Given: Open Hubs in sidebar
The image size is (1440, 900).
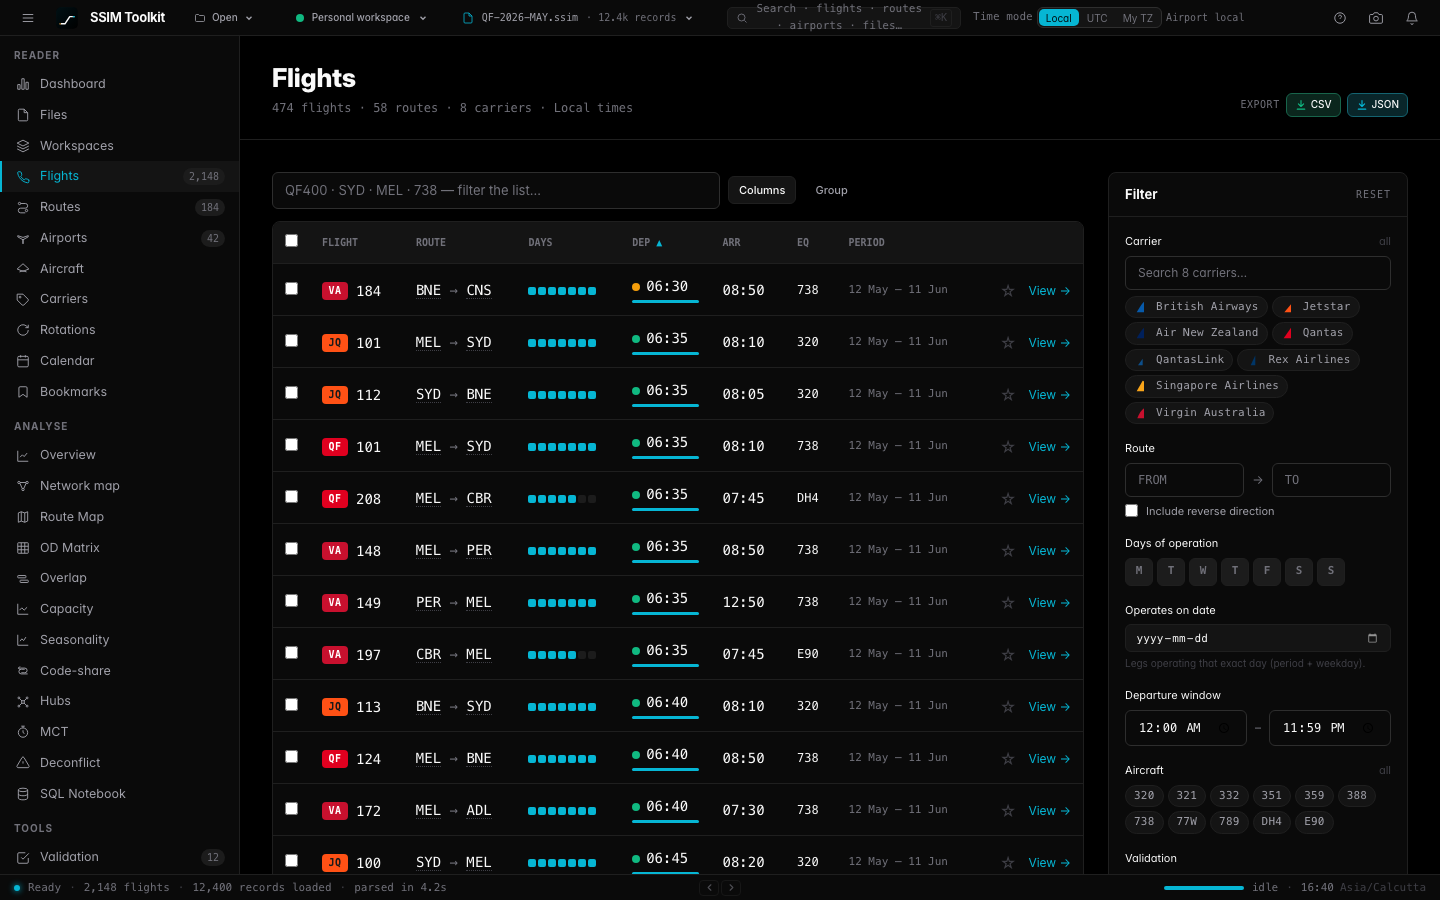Looking at the screenshot, I should pyautogui.click(x=119, y=701).
